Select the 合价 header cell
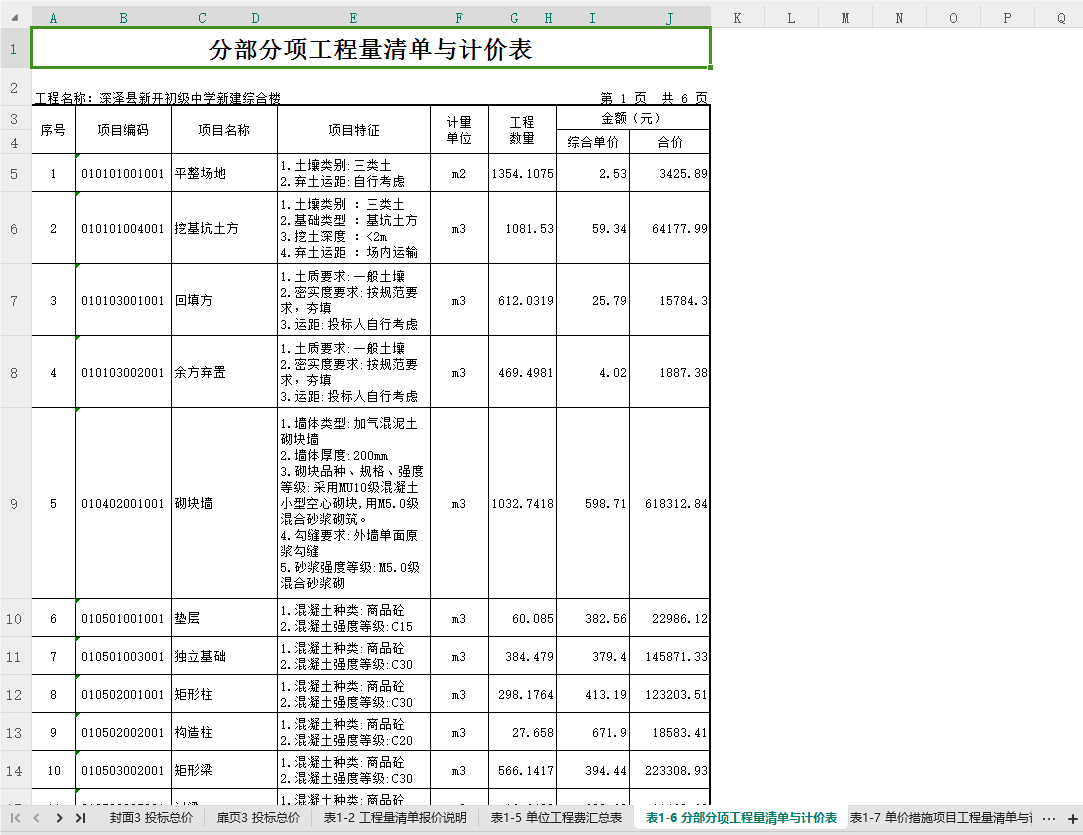This screenshot has height=835, width=1083. 669,142
